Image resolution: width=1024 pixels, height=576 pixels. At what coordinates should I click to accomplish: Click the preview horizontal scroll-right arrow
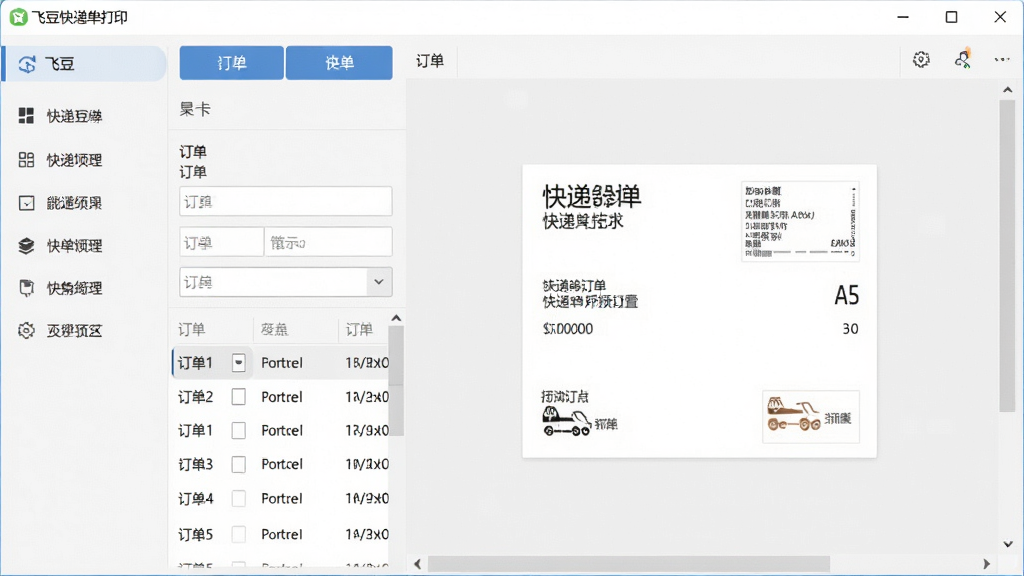(x=986, y=564)
